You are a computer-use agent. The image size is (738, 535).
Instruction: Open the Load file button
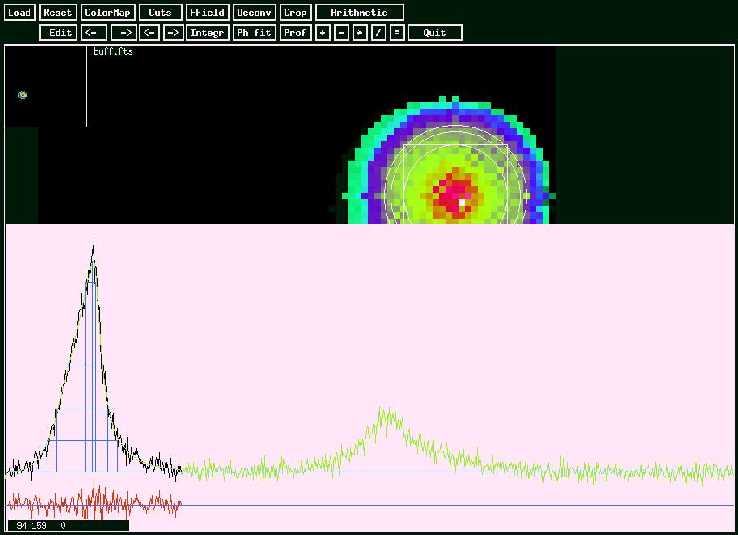point(19,13)
